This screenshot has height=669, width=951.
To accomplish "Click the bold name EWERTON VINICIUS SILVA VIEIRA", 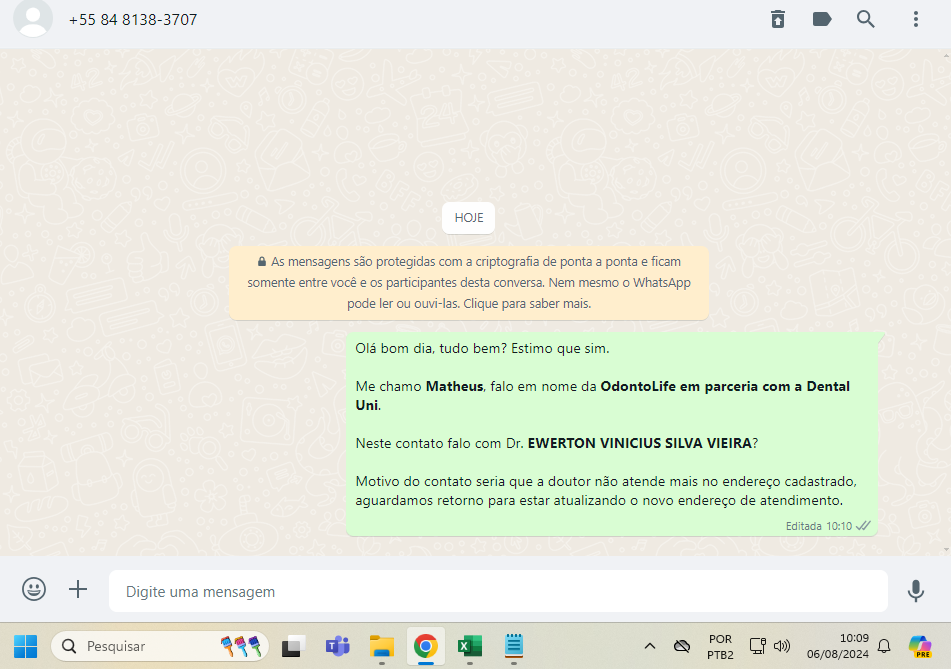I will [x=639, y=443].
